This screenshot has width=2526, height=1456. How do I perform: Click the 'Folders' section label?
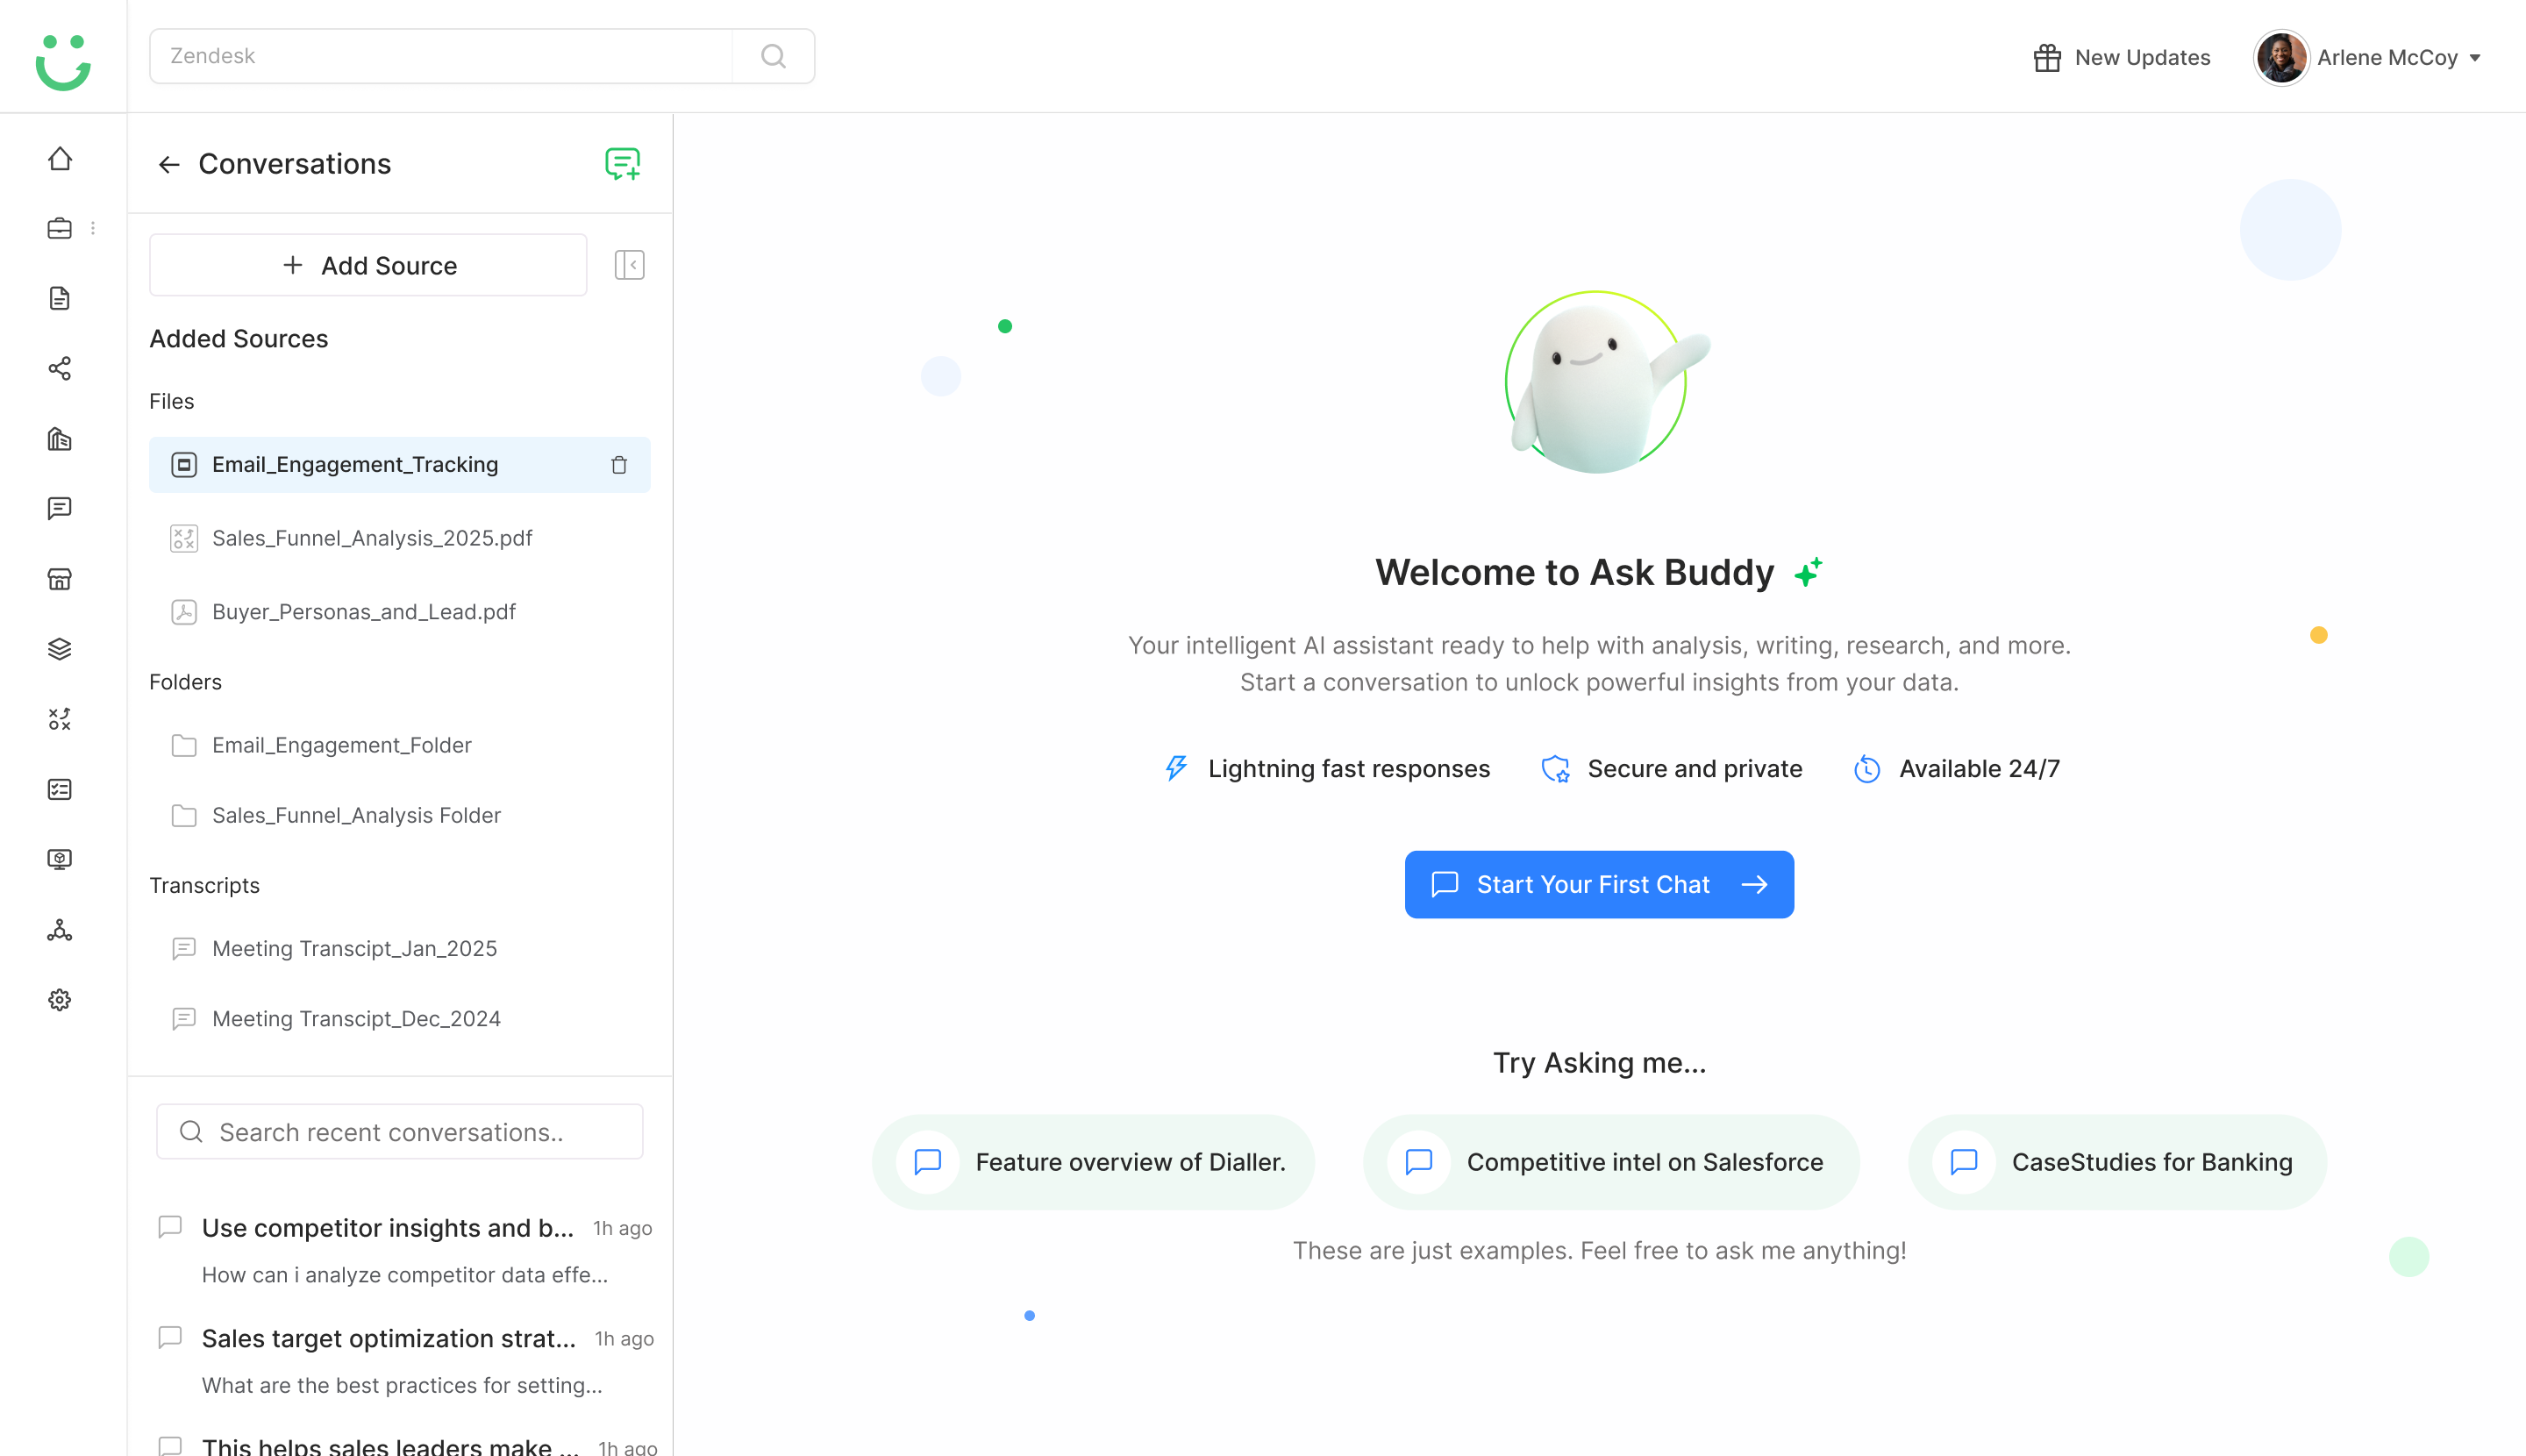(185, 682)
